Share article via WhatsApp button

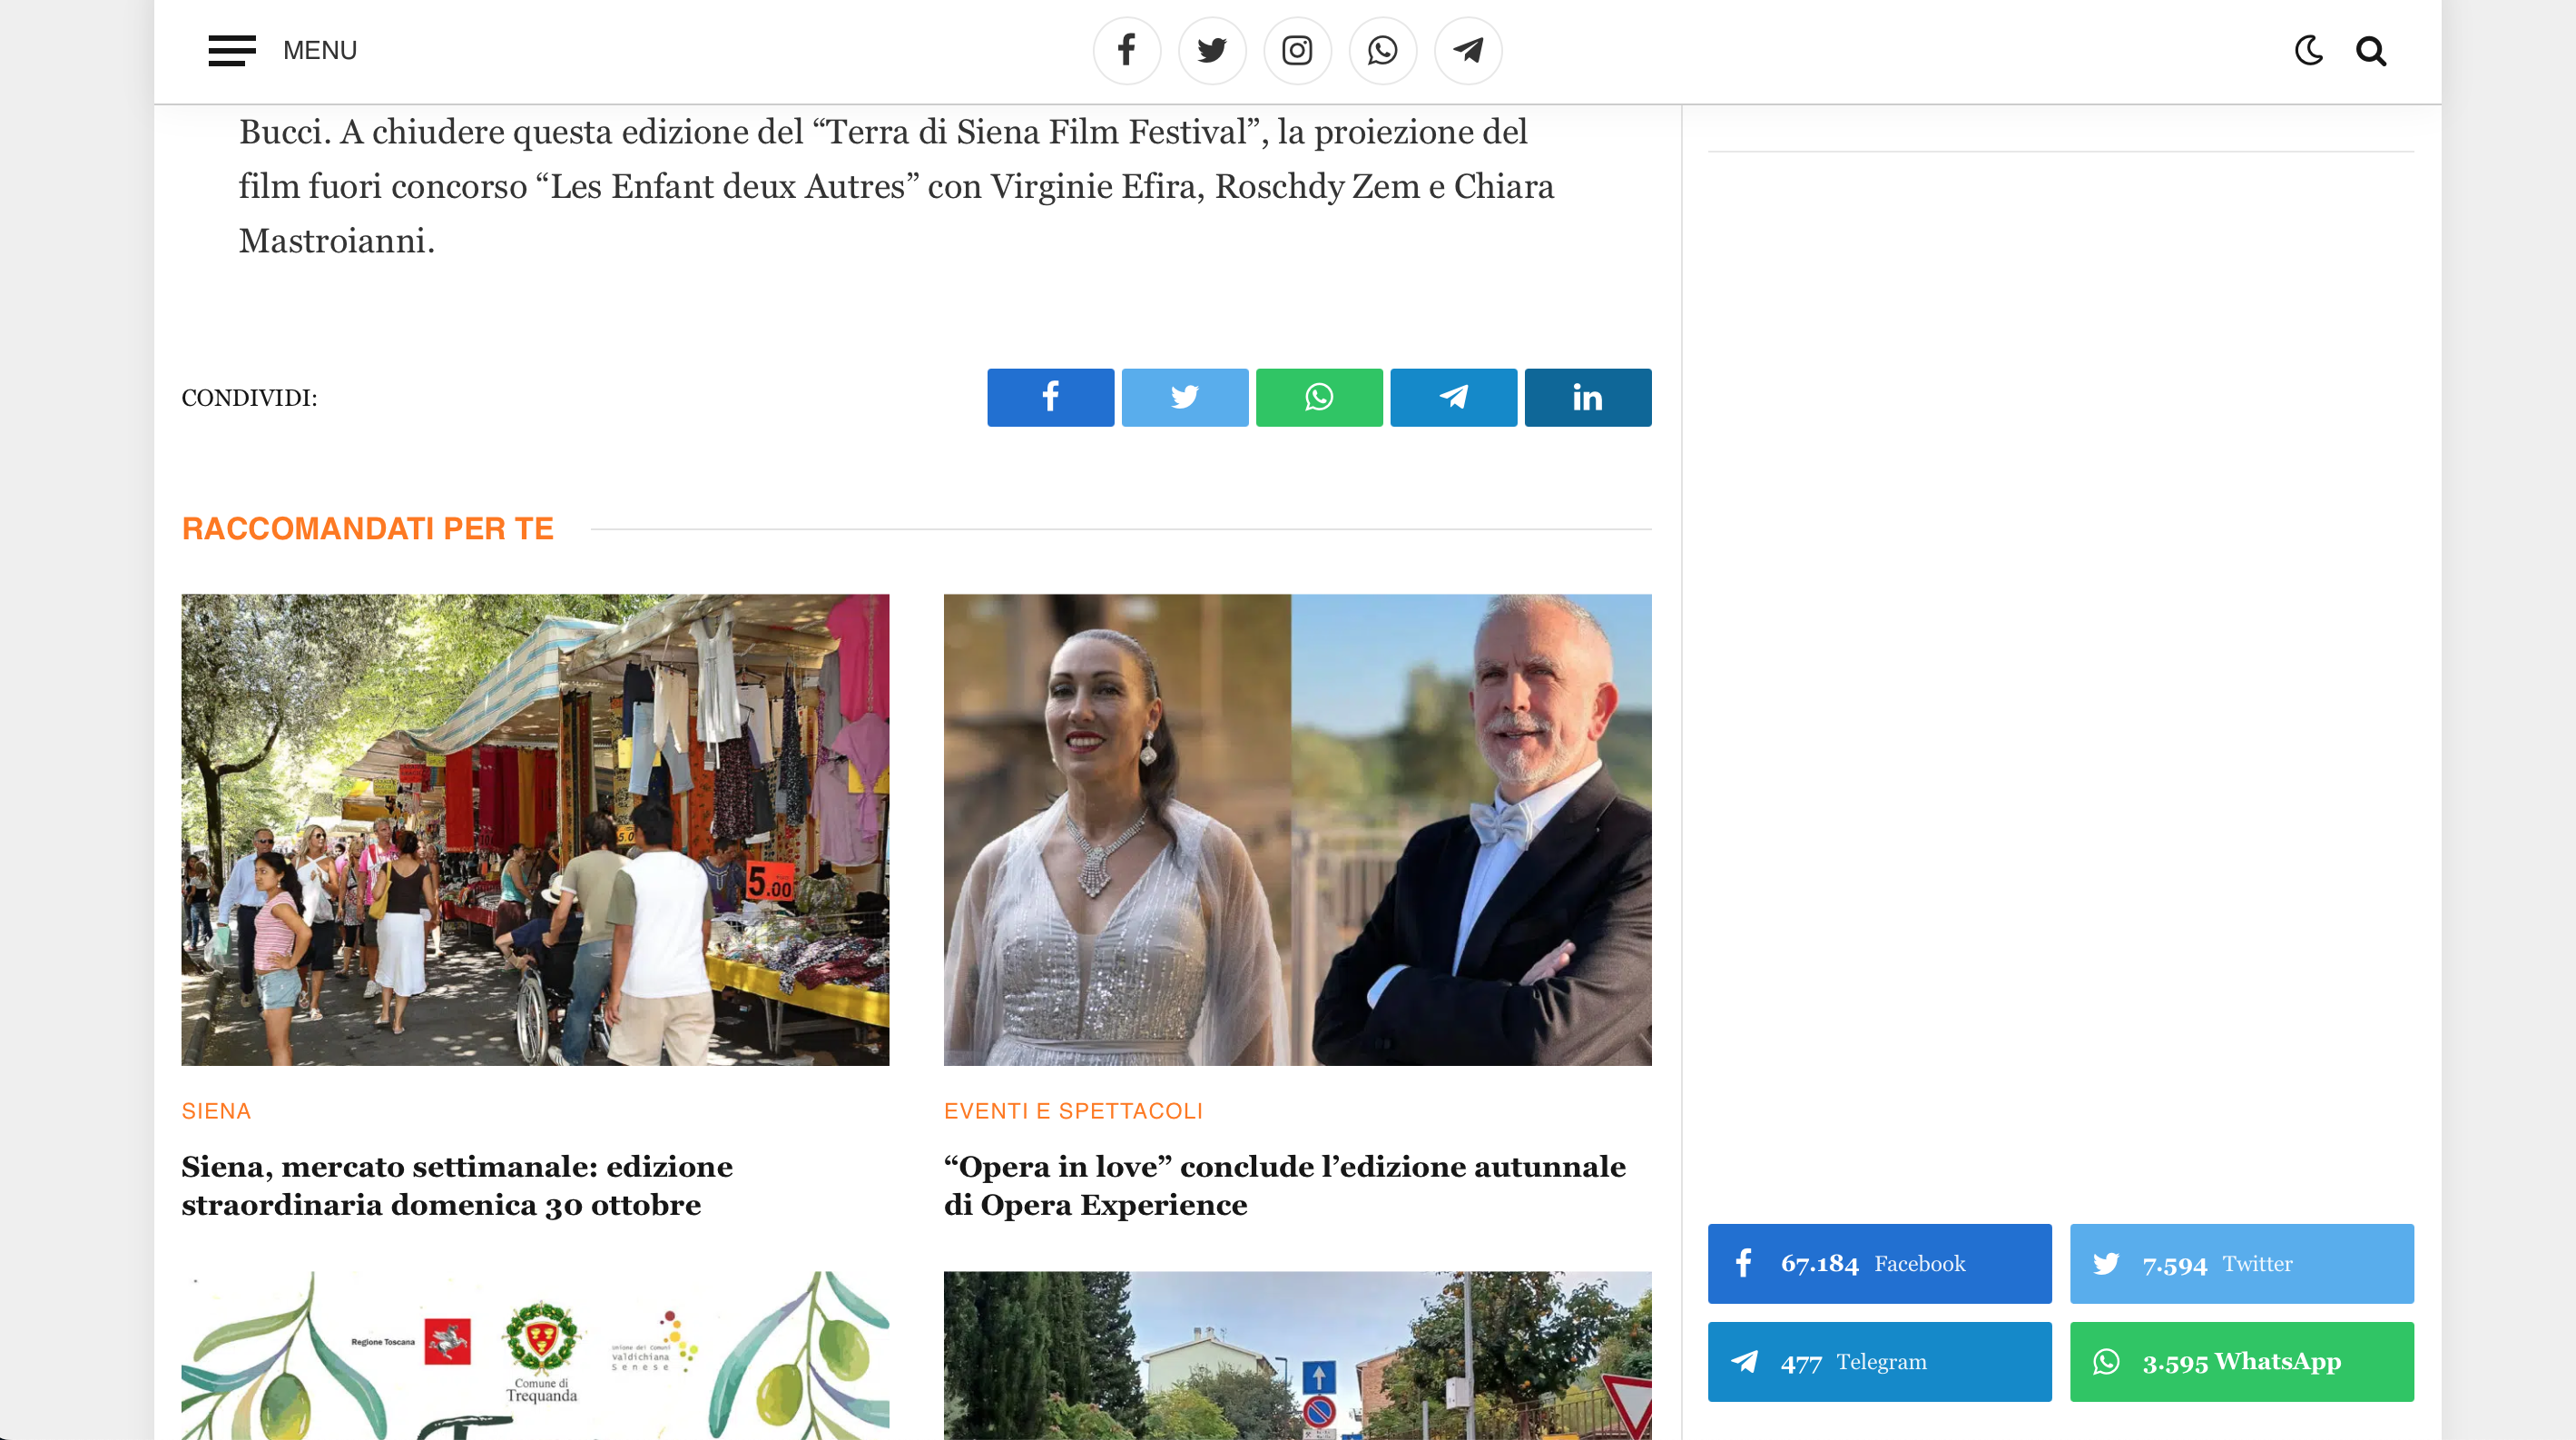click(x=1319, y=397)
